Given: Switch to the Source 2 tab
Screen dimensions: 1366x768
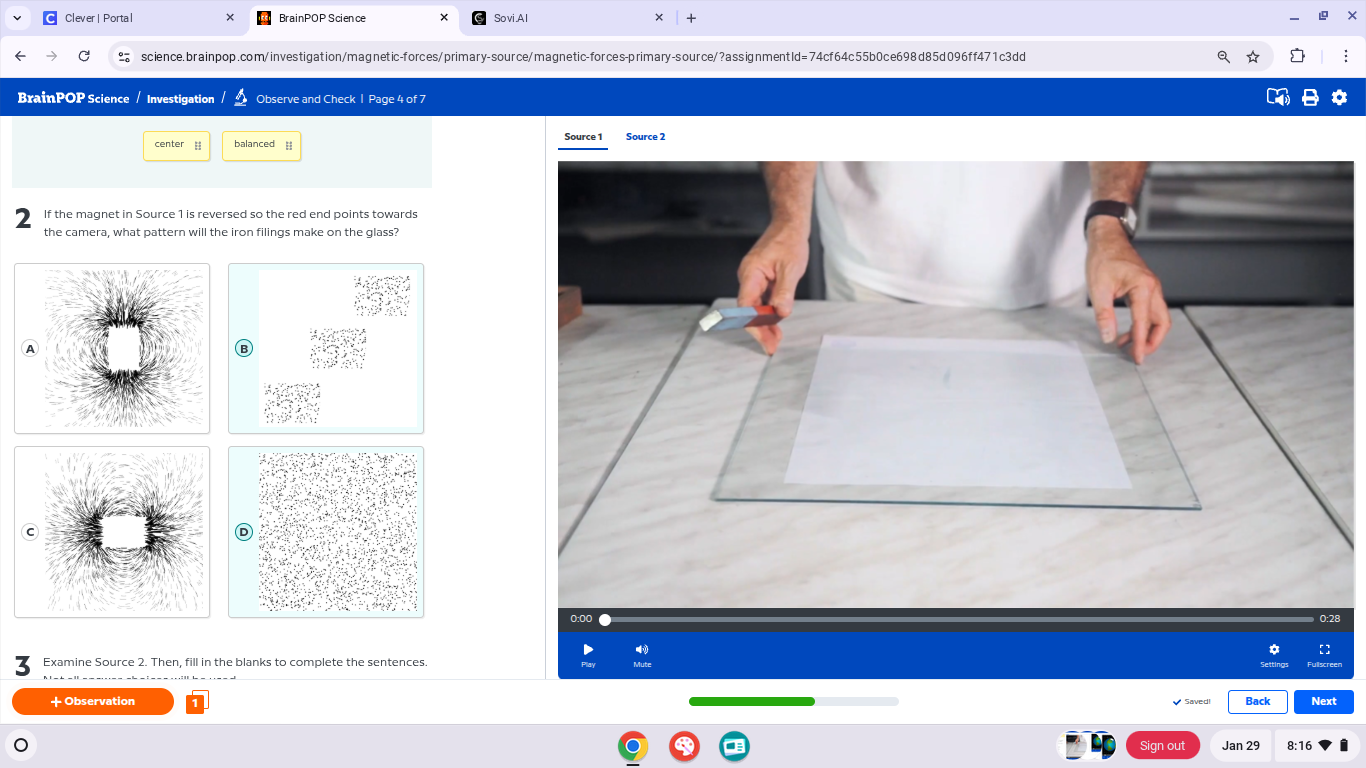Looking at the screenshot, I should click(x=645, y=137).
